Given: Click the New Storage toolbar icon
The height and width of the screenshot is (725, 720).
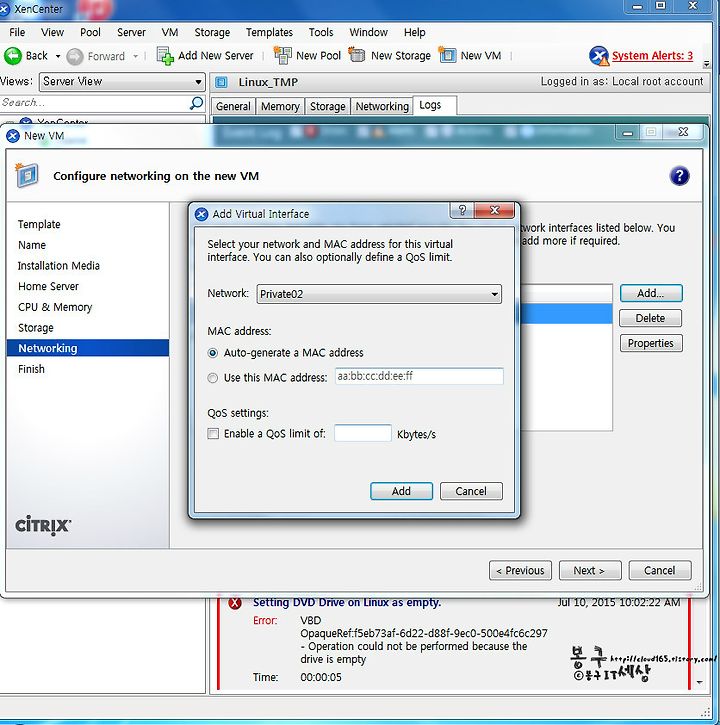Looking at the screenshot, I should pos(357,55).
